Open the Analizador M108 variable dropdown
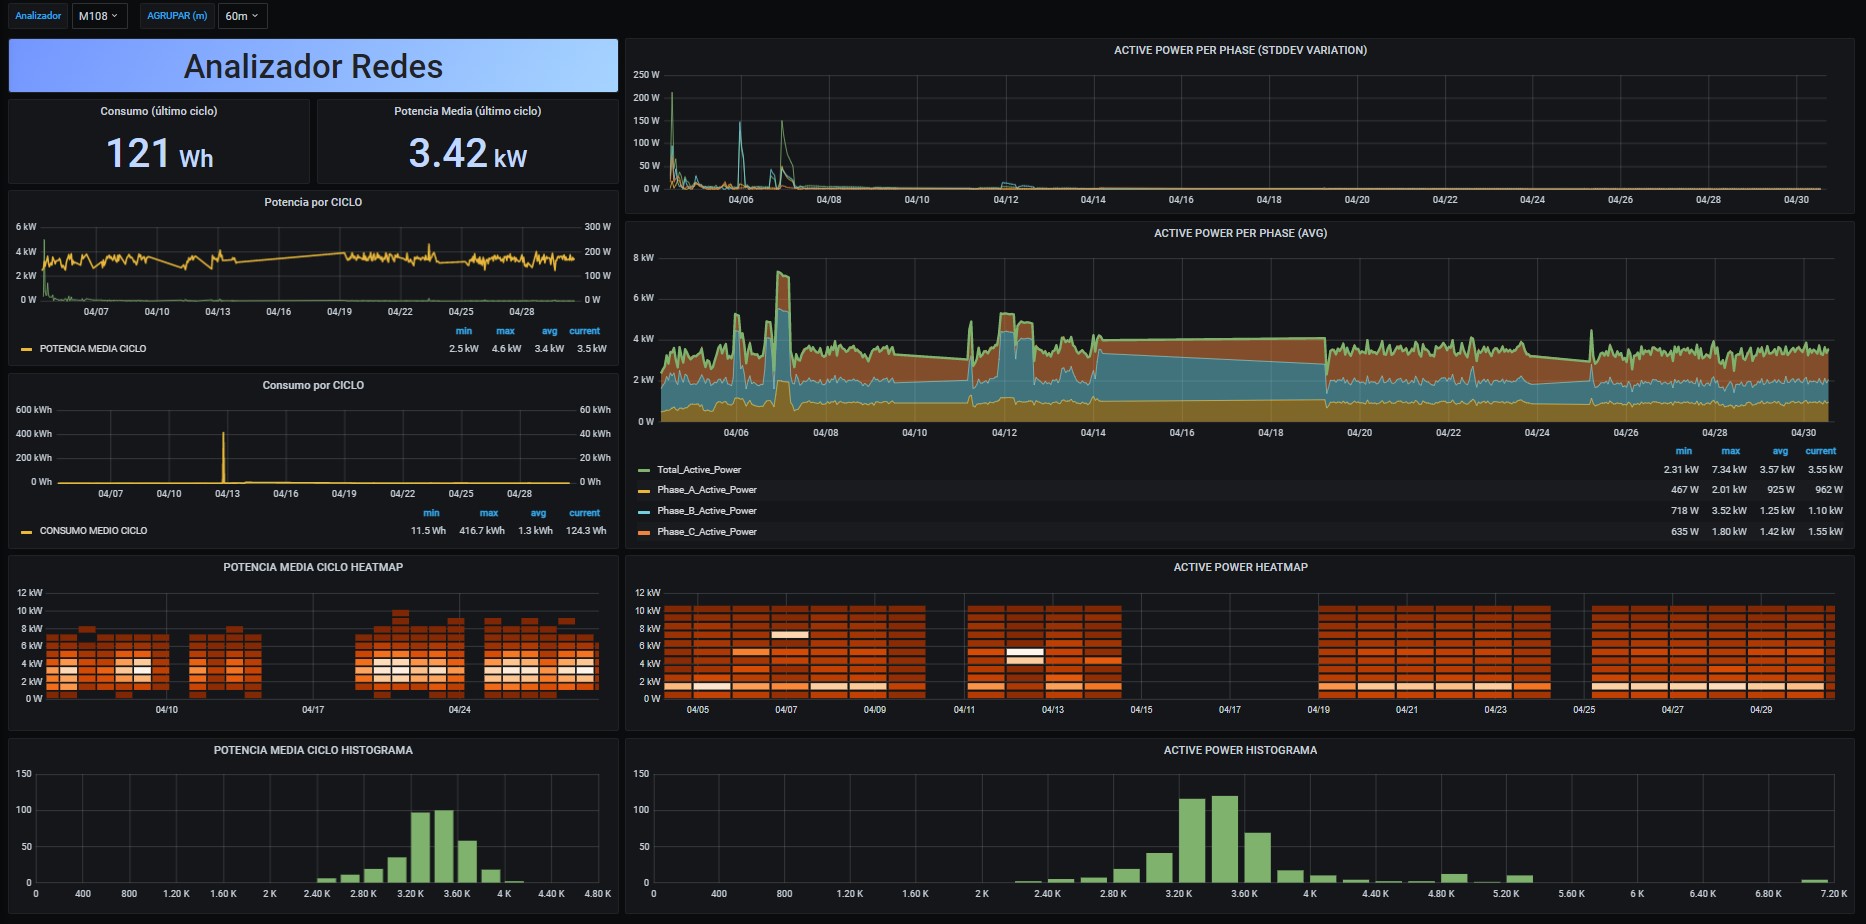The width and height of the screenshot is (1866, 924). (x=99, y=16)
